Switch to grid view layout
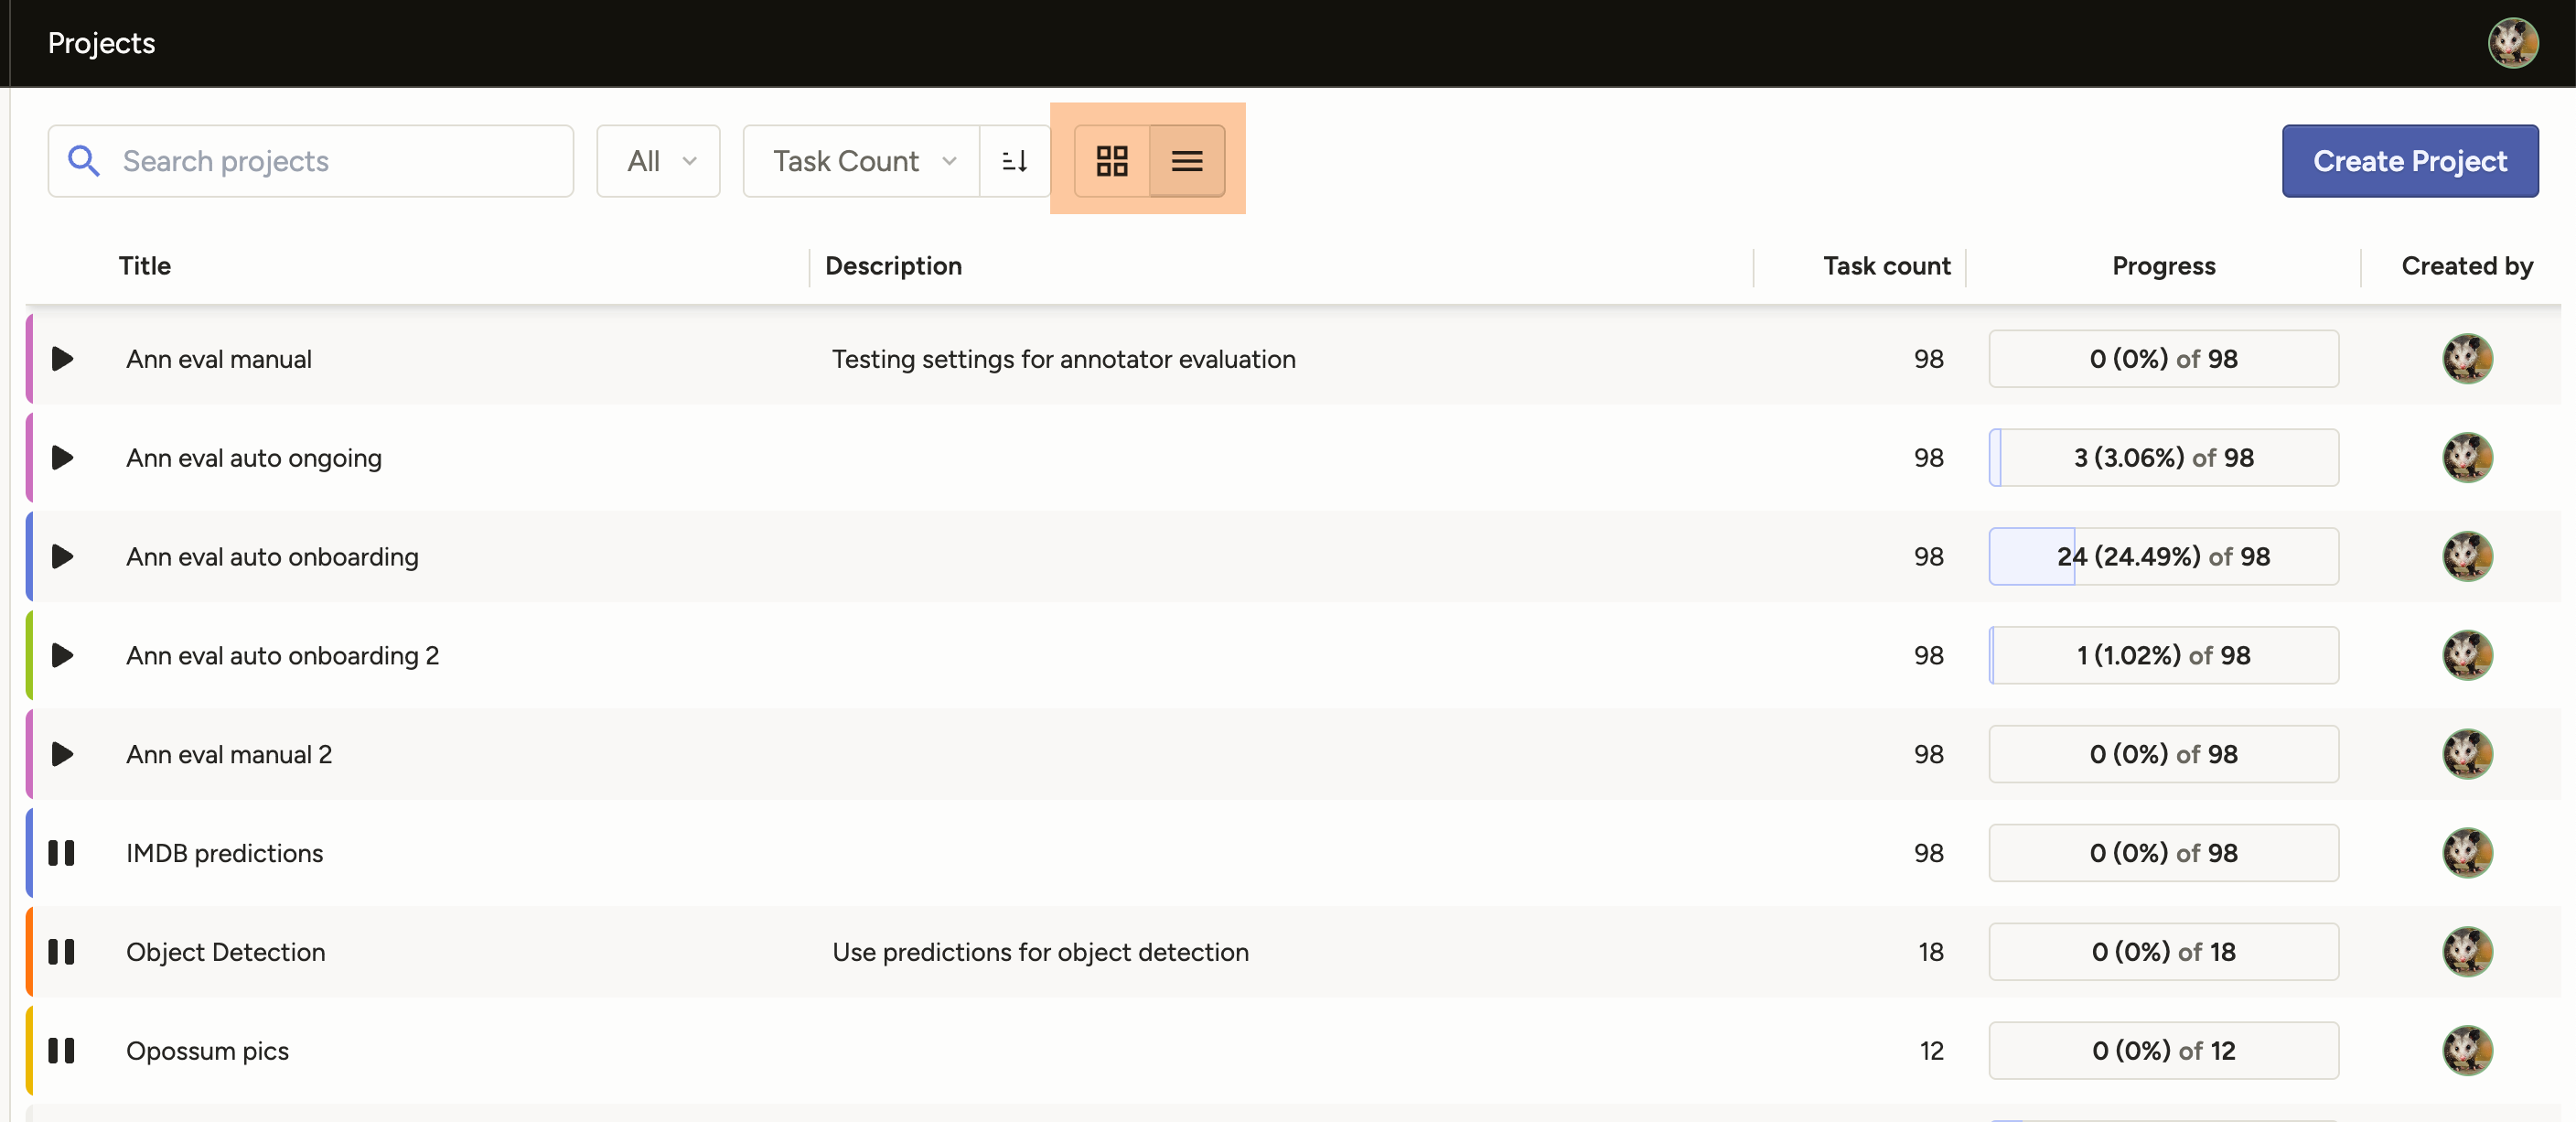The height and width of the screenshot is (1122, 2576). point(1113,160)
